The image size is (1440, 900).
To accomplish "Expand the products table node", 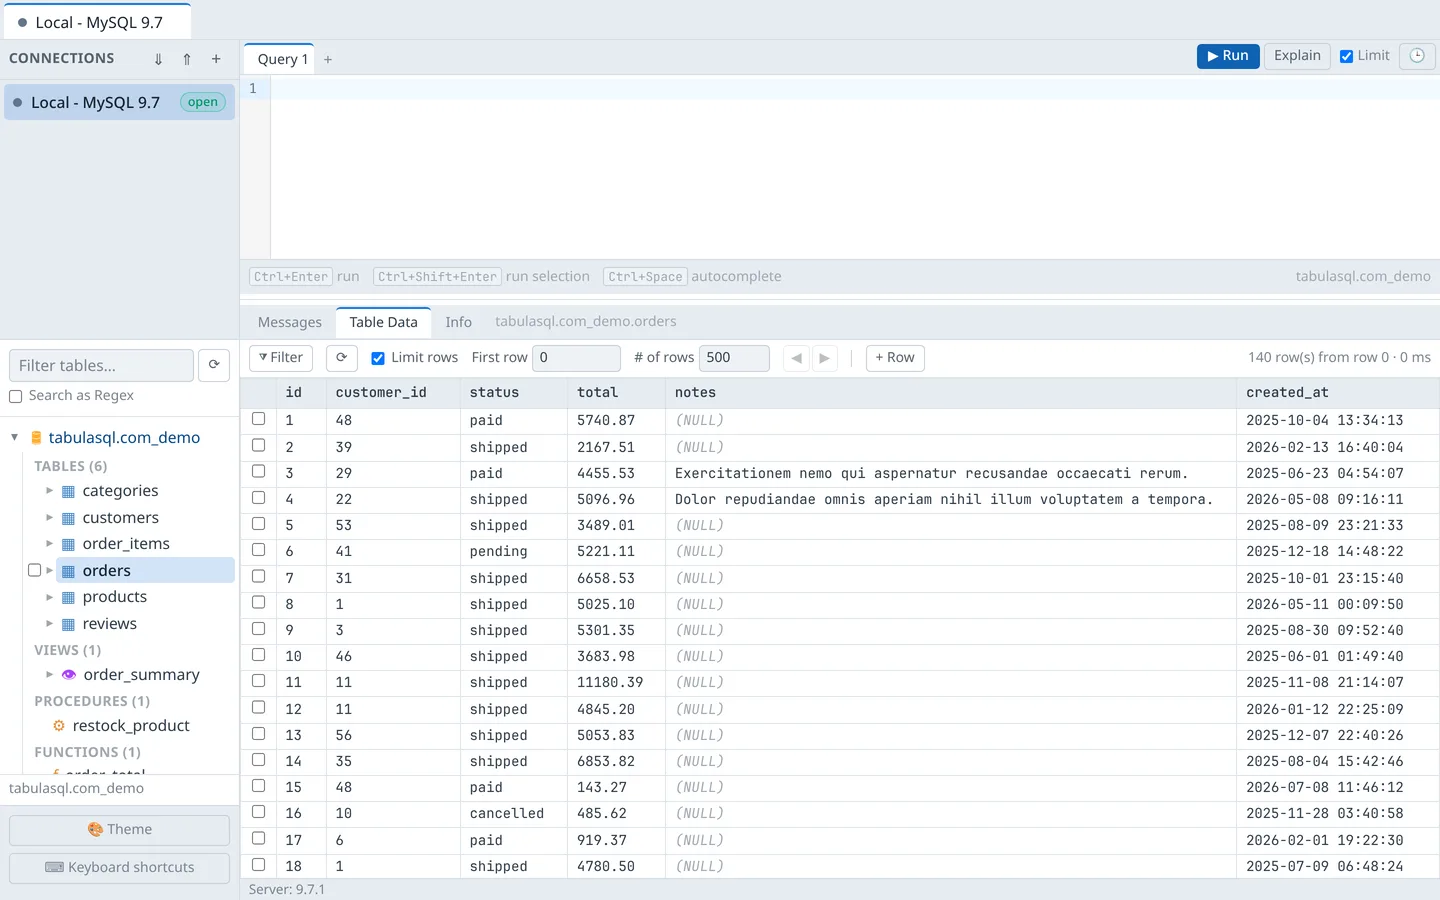I will pyautogui.click(x=49, y=597).
